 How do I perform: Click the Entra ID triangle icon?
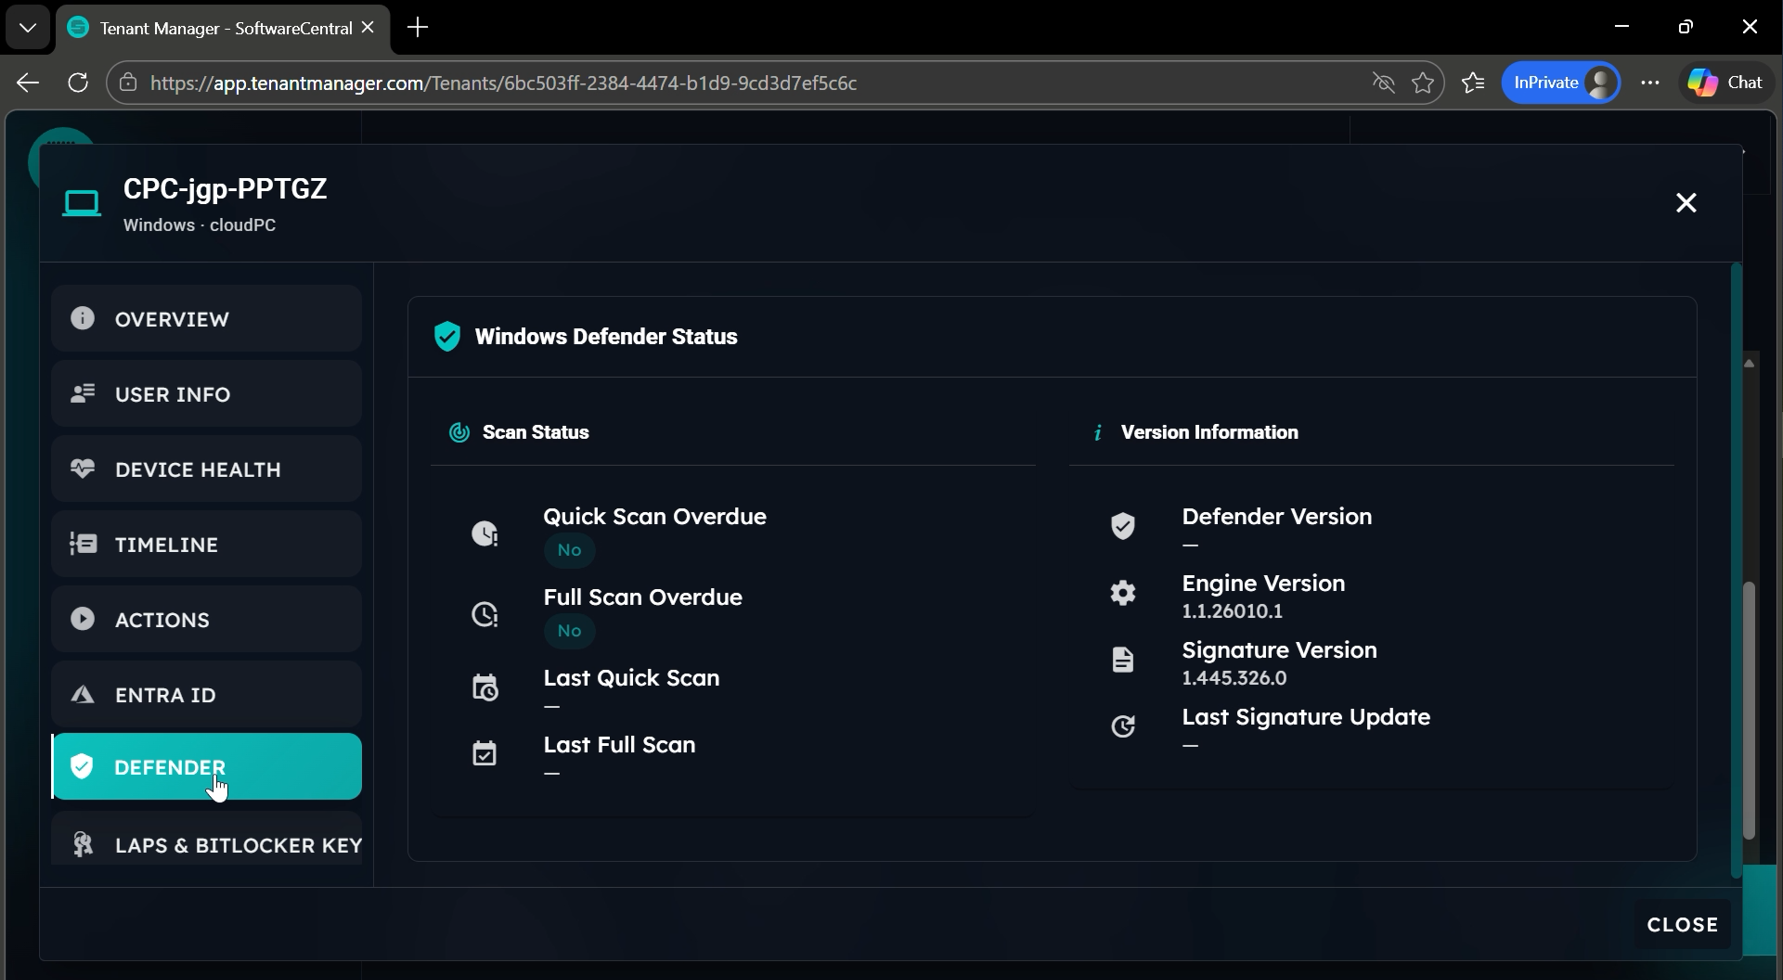(83, 694)
